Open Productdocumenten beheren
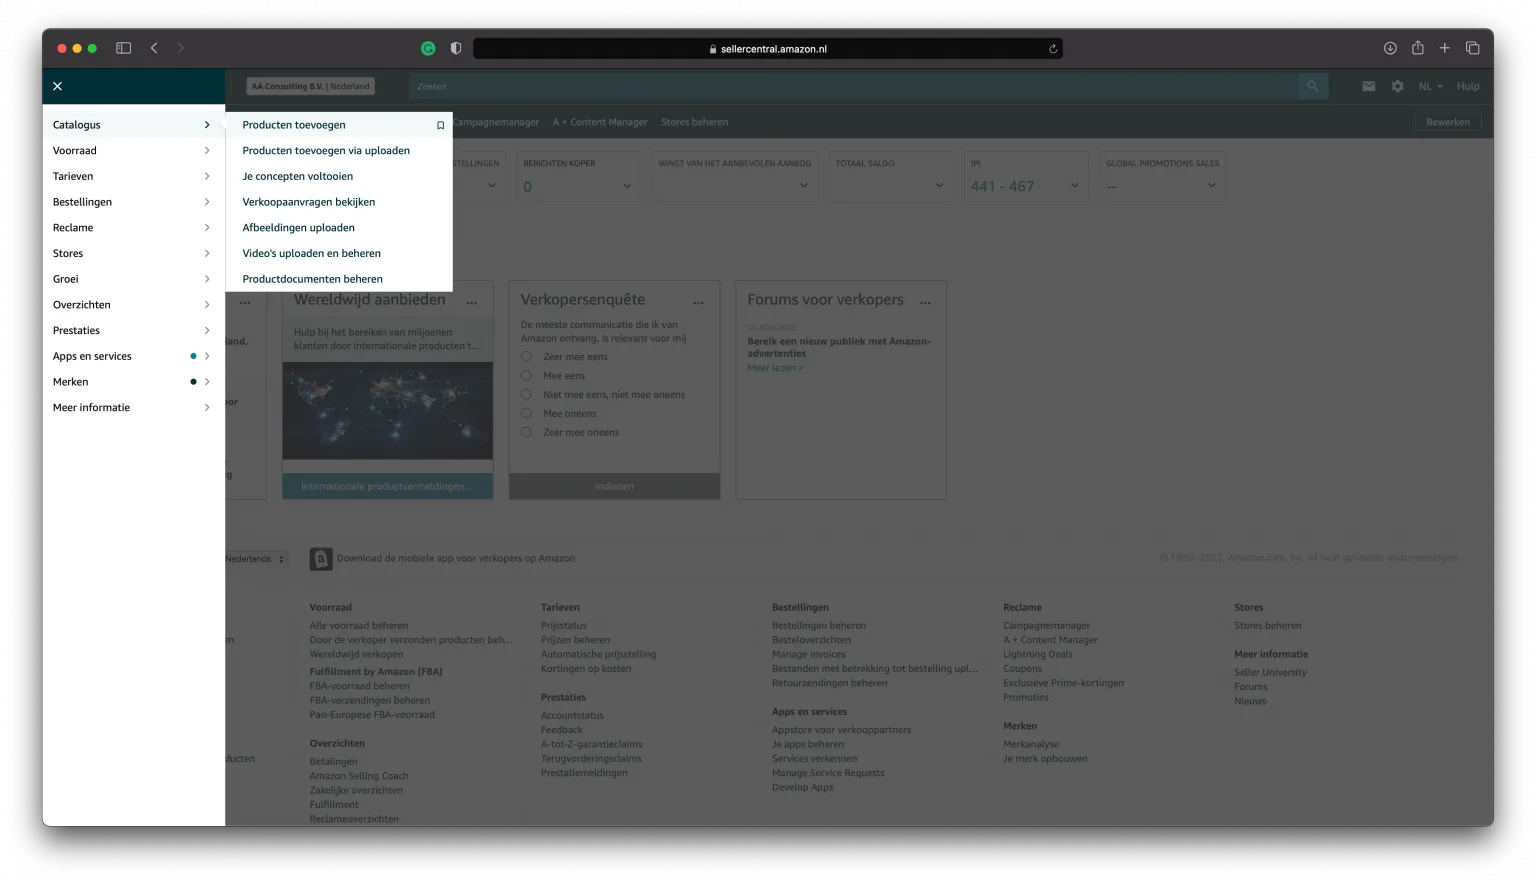Screen dimensions: 1536x882 (x=312, y=279)
